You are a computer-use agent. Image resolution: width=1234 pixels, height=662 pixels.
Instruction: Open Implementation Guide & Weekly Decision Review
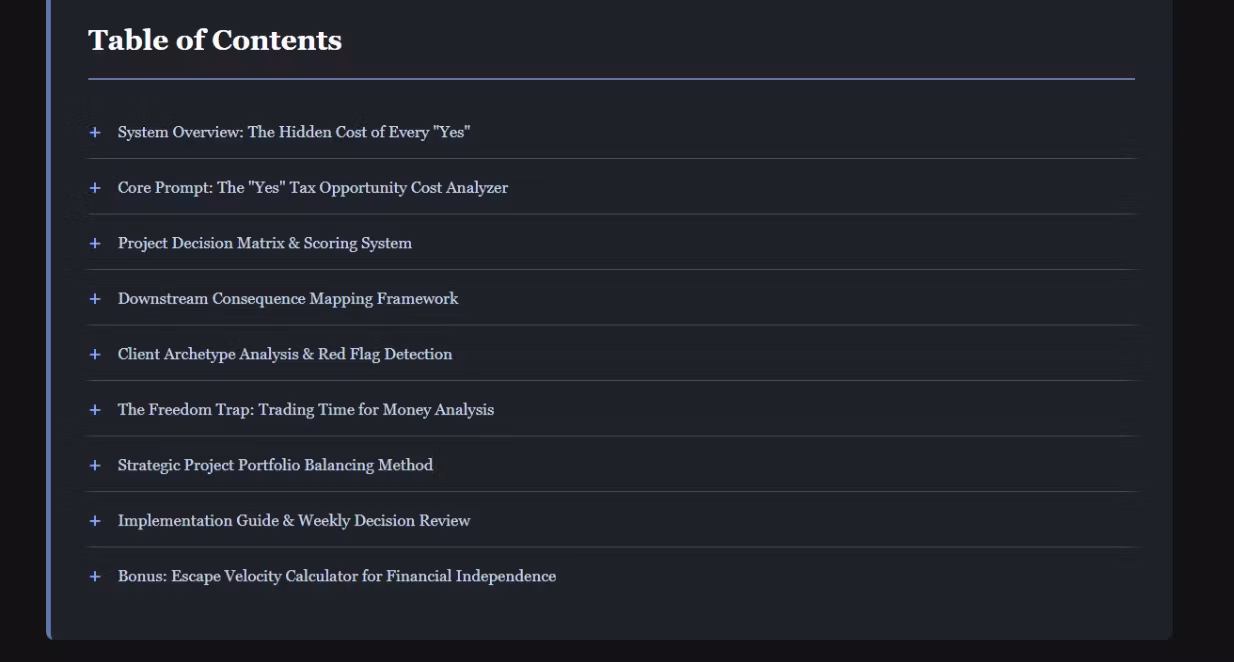click(294, 521)
